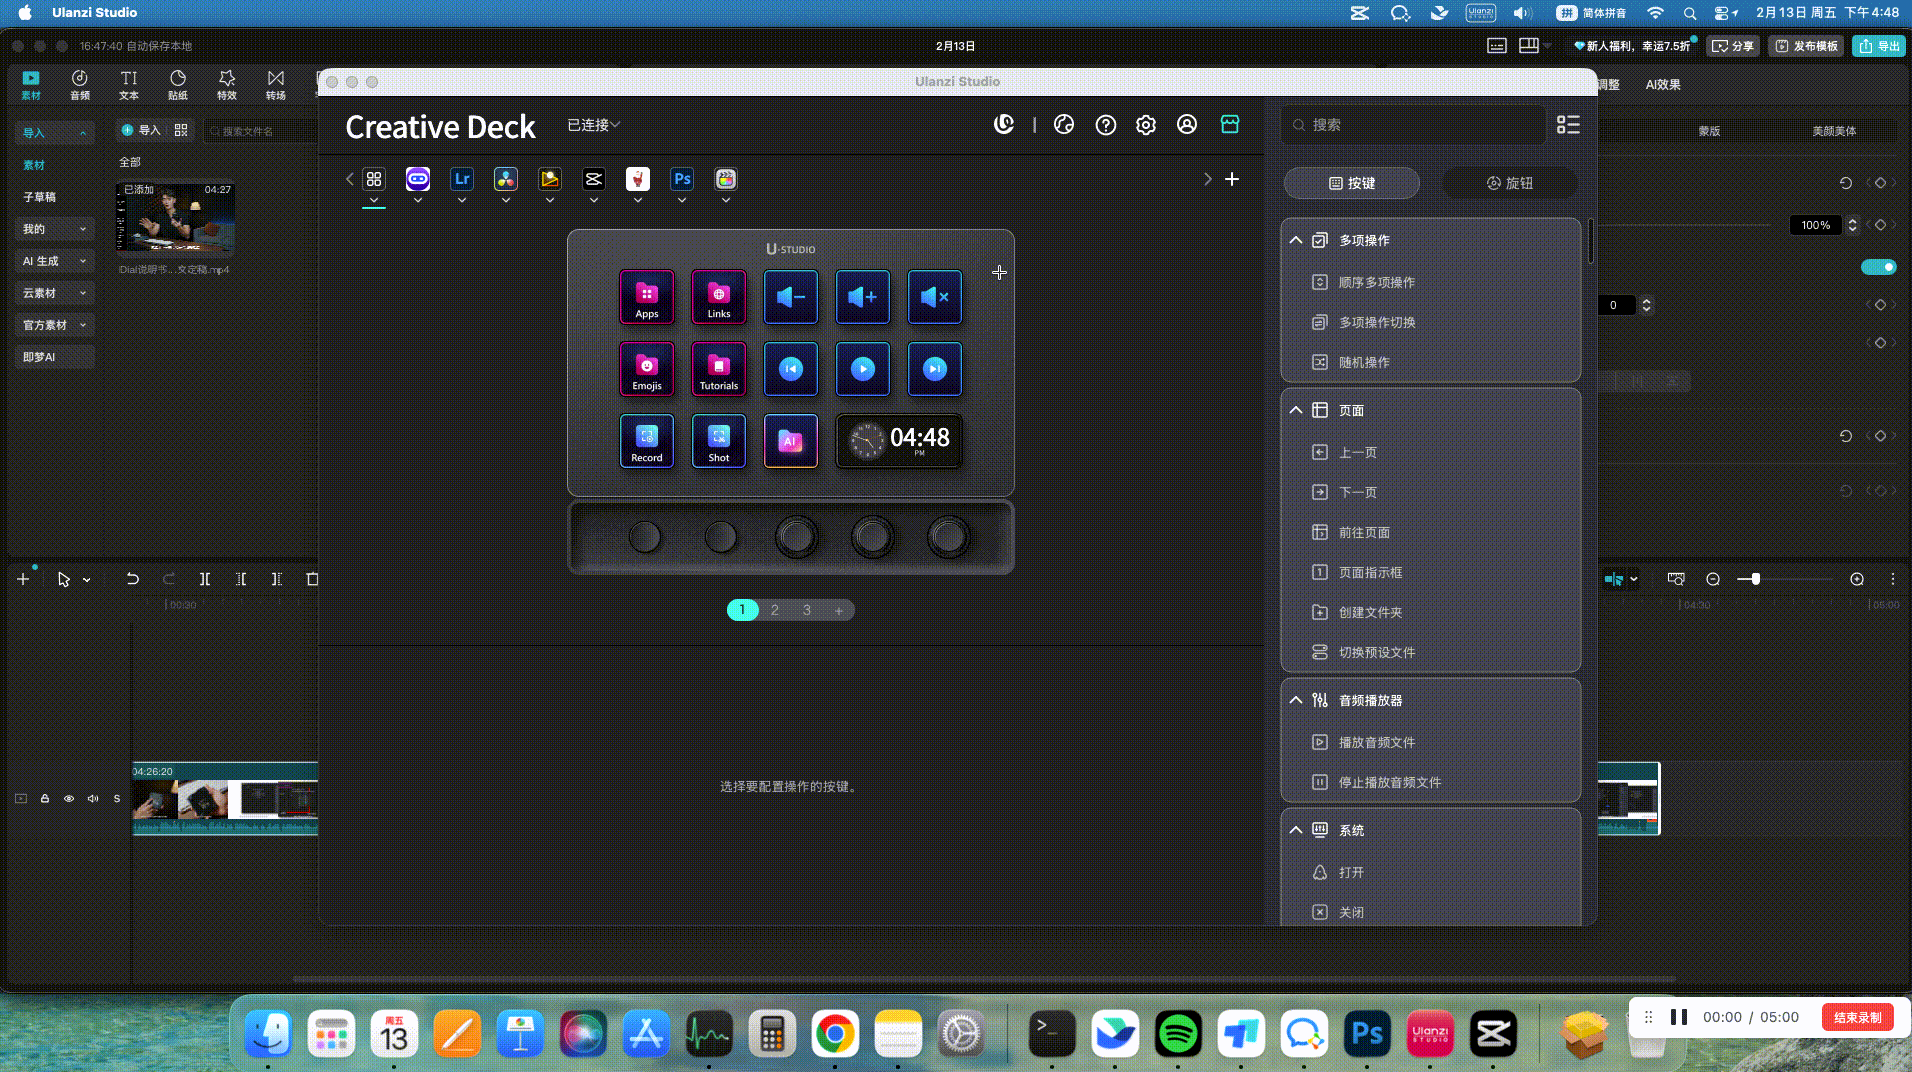Click the 结束录制 button
Image resolution: width=1912 pixels, height=1072 pixels.
(x=1857, y=1017)
